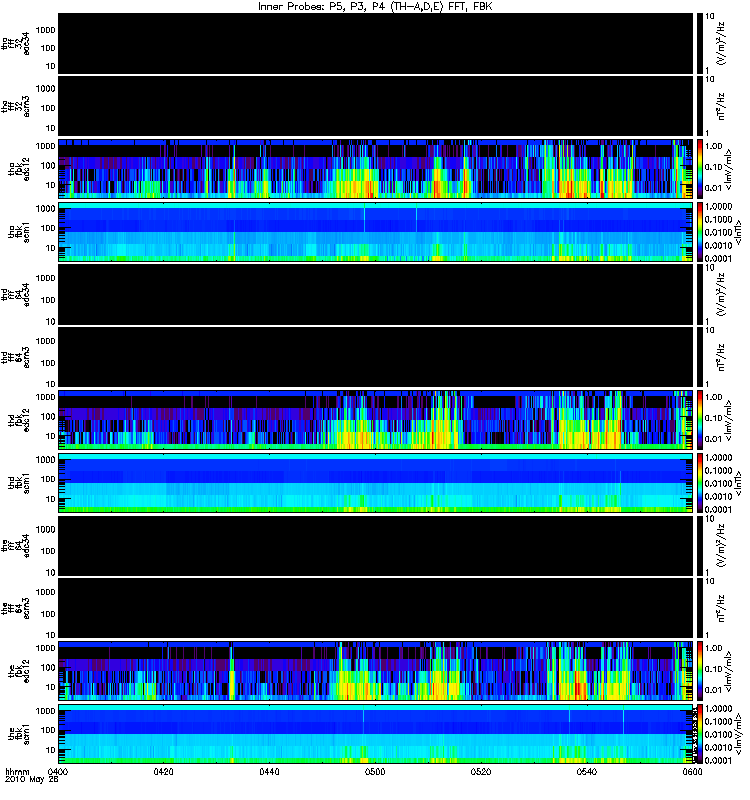The width and height of the screenshot is (750, 800).
Task: Select the thd fbk scm1 spectrogram panel
Action: 376,483
